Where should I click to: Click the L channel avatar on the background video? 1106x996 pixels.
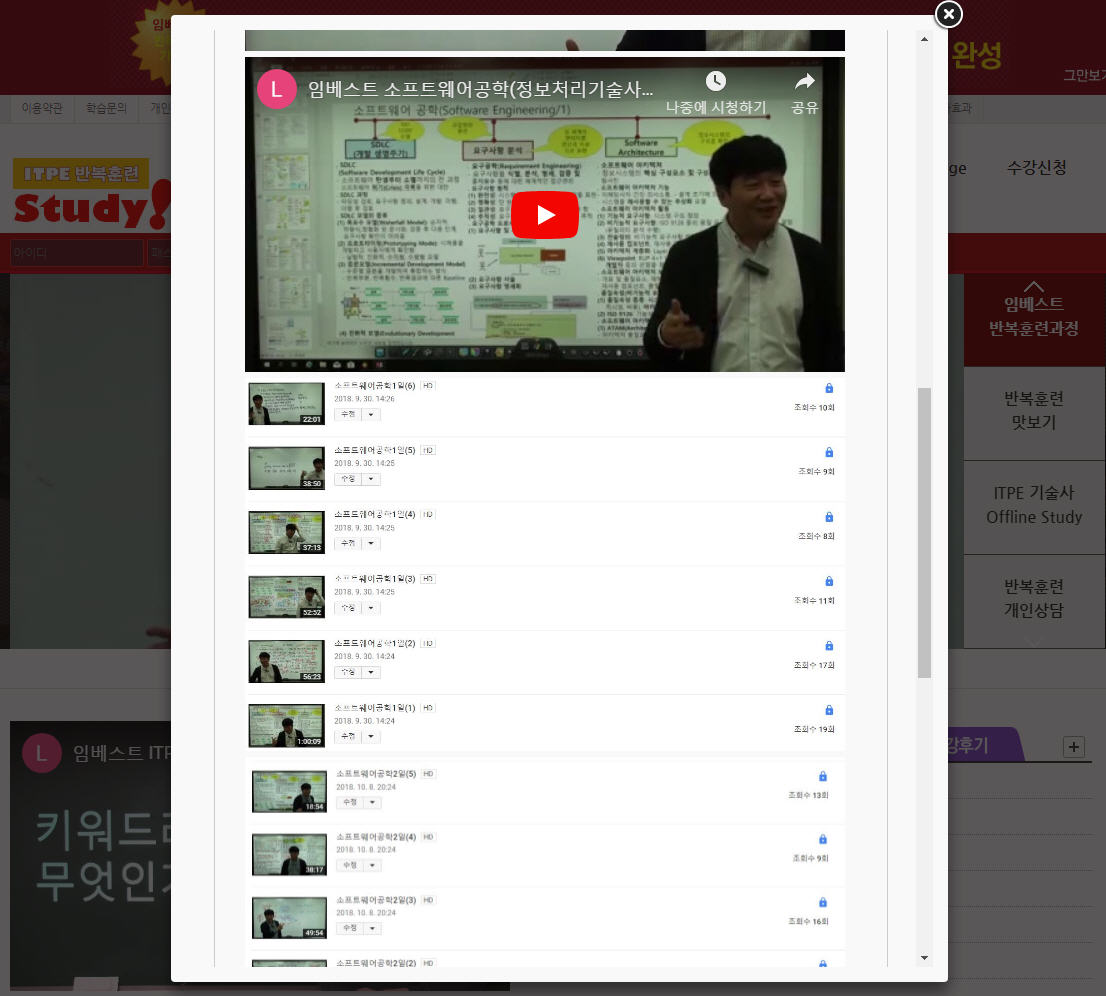pos(42,753)
